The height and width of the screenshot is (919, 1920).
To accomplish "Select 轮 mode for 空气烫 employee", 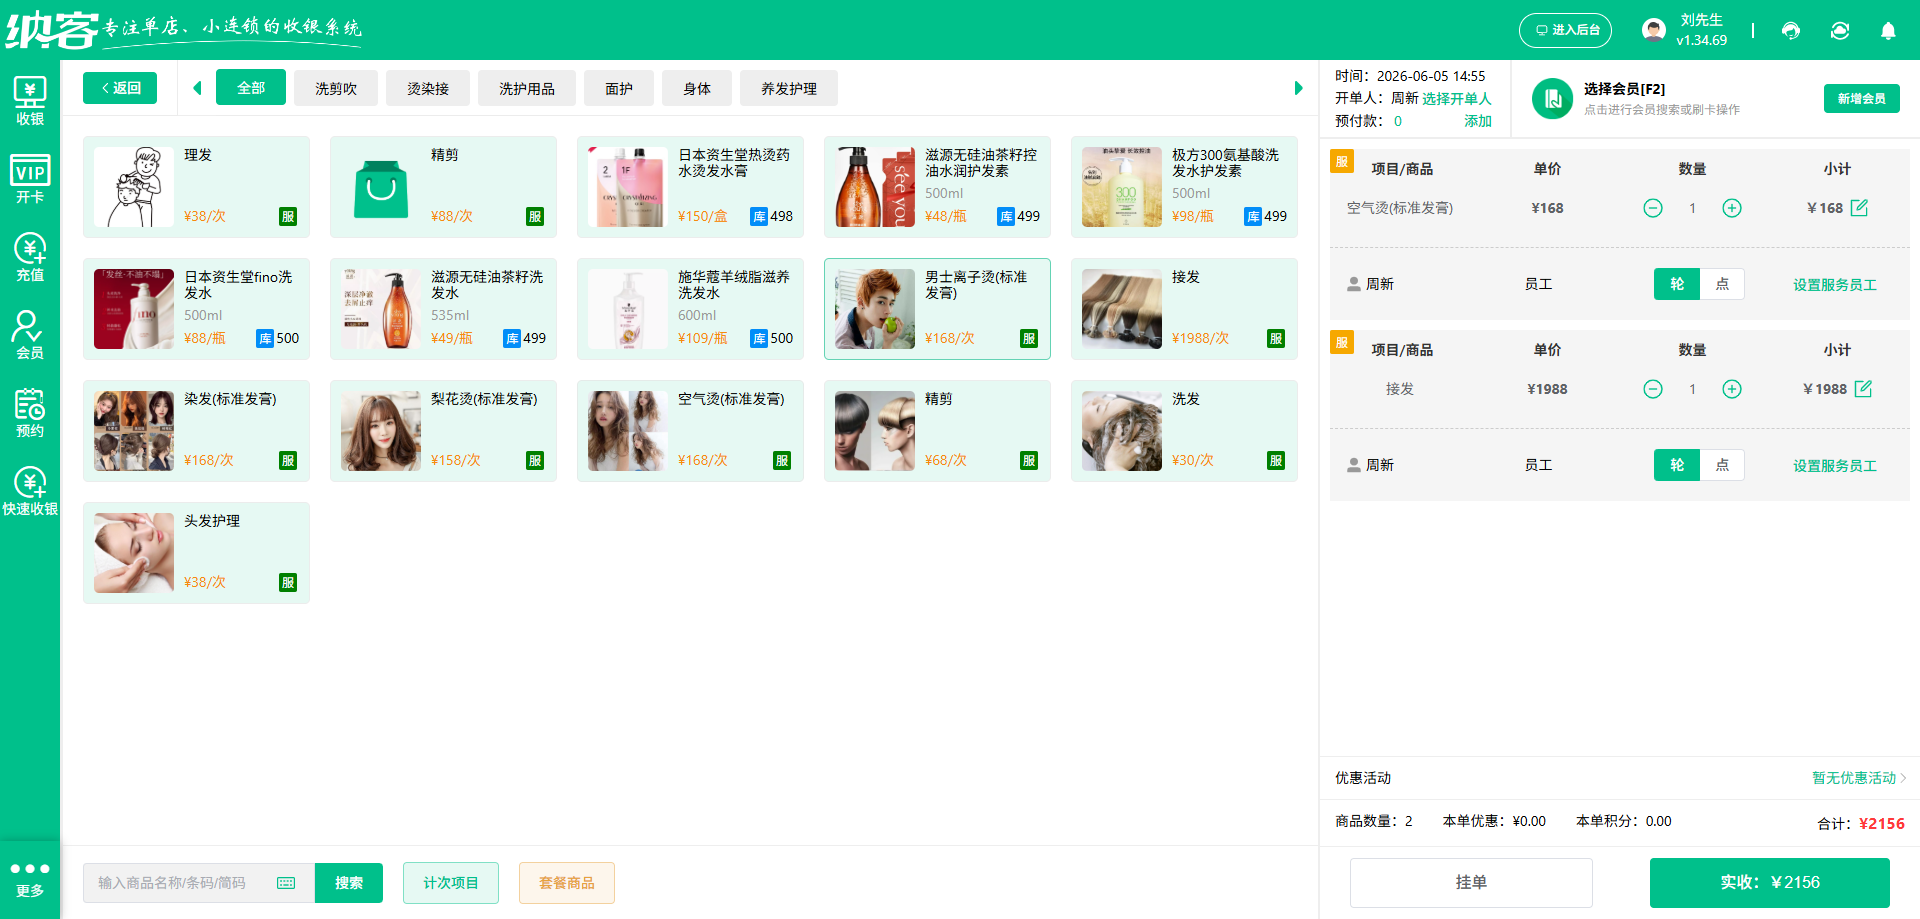I will [x=1677, y=284].
